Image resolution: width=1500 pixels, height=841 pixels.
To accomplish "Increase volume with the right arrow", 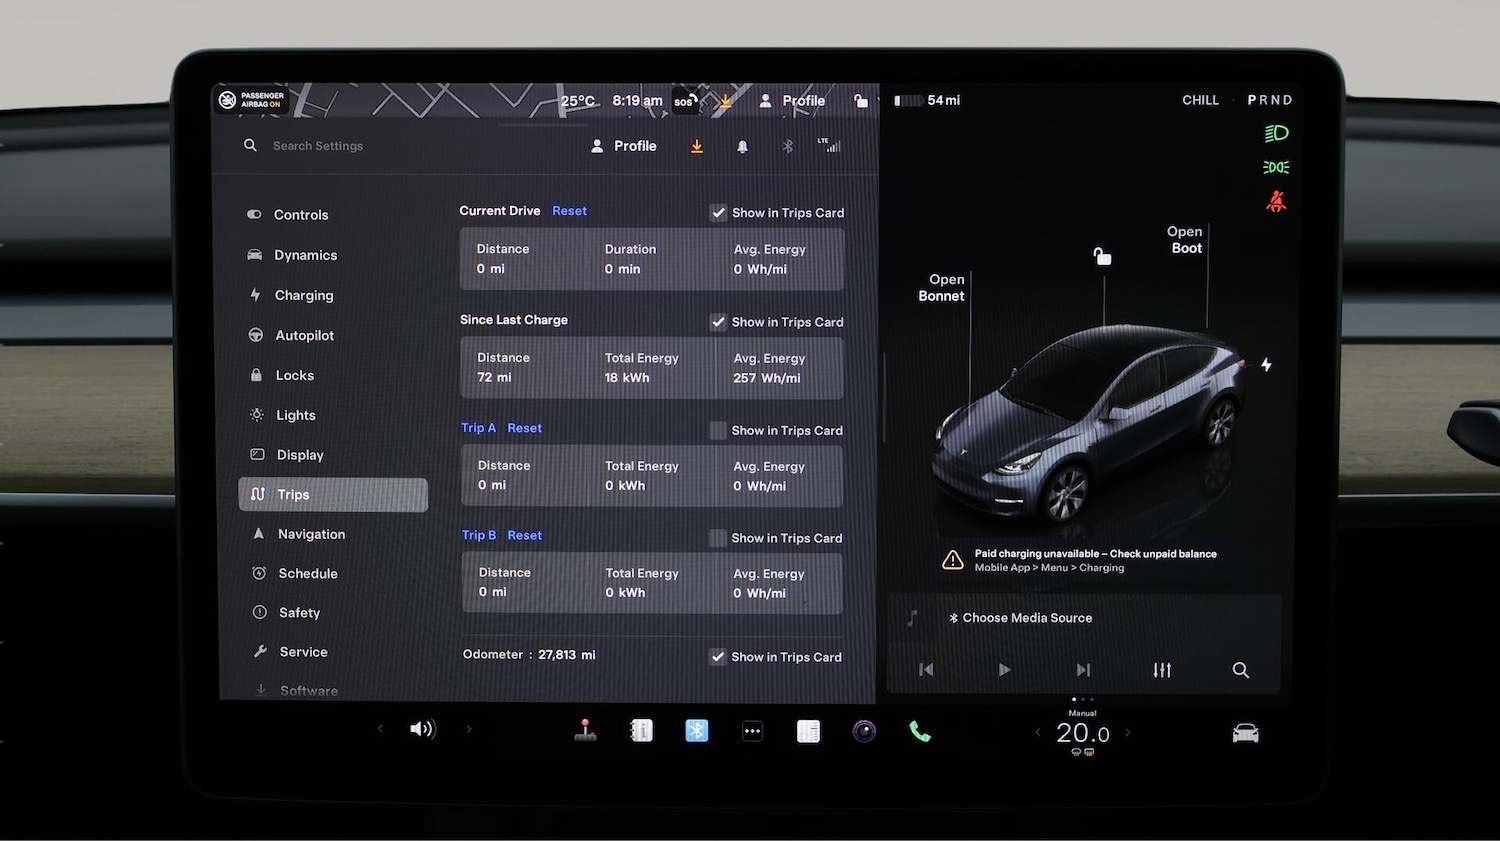I will pos(469,729).
